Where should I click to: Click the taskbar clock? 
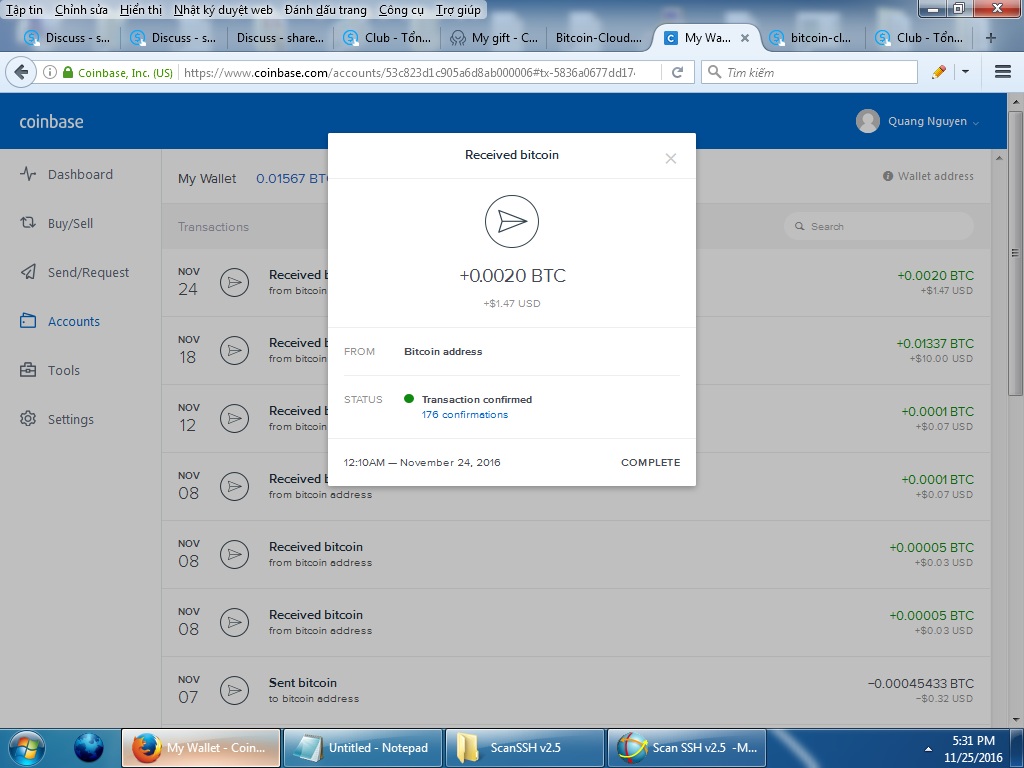(973, 748)
